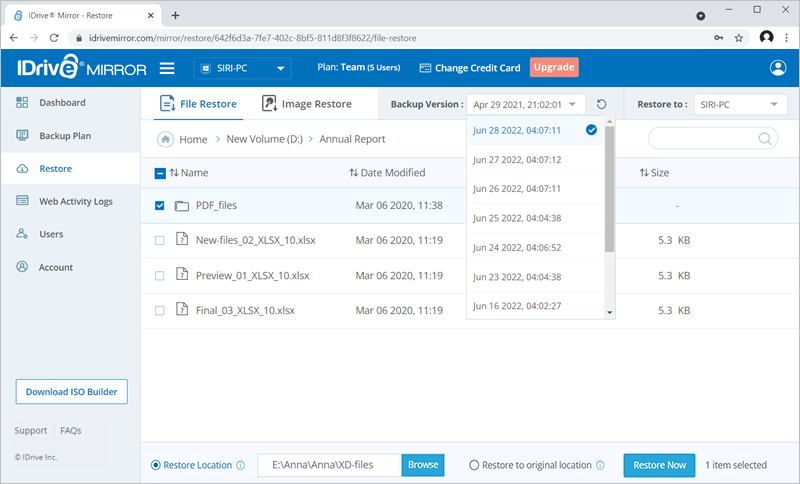Click the Restore Now button
Screen dimensions: 800x484
point(659,465)
